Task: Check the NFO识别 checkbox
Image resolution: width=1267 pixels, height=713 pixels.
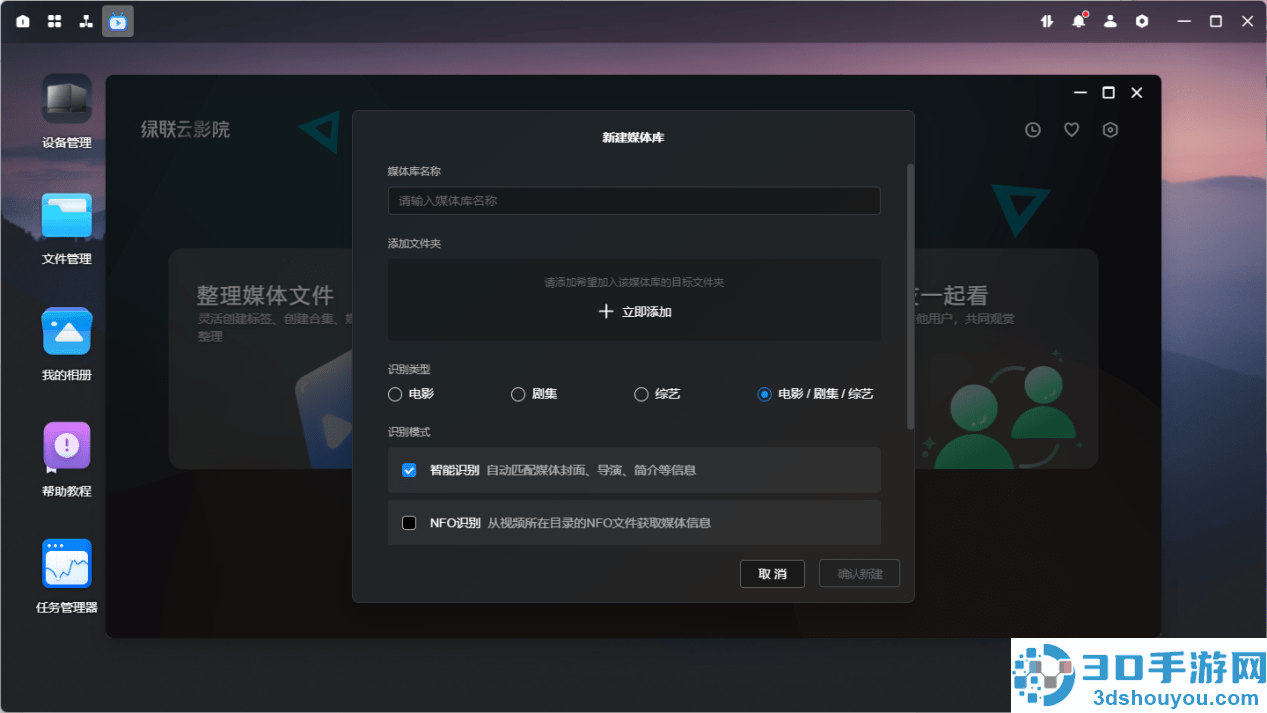Action: 409,523
